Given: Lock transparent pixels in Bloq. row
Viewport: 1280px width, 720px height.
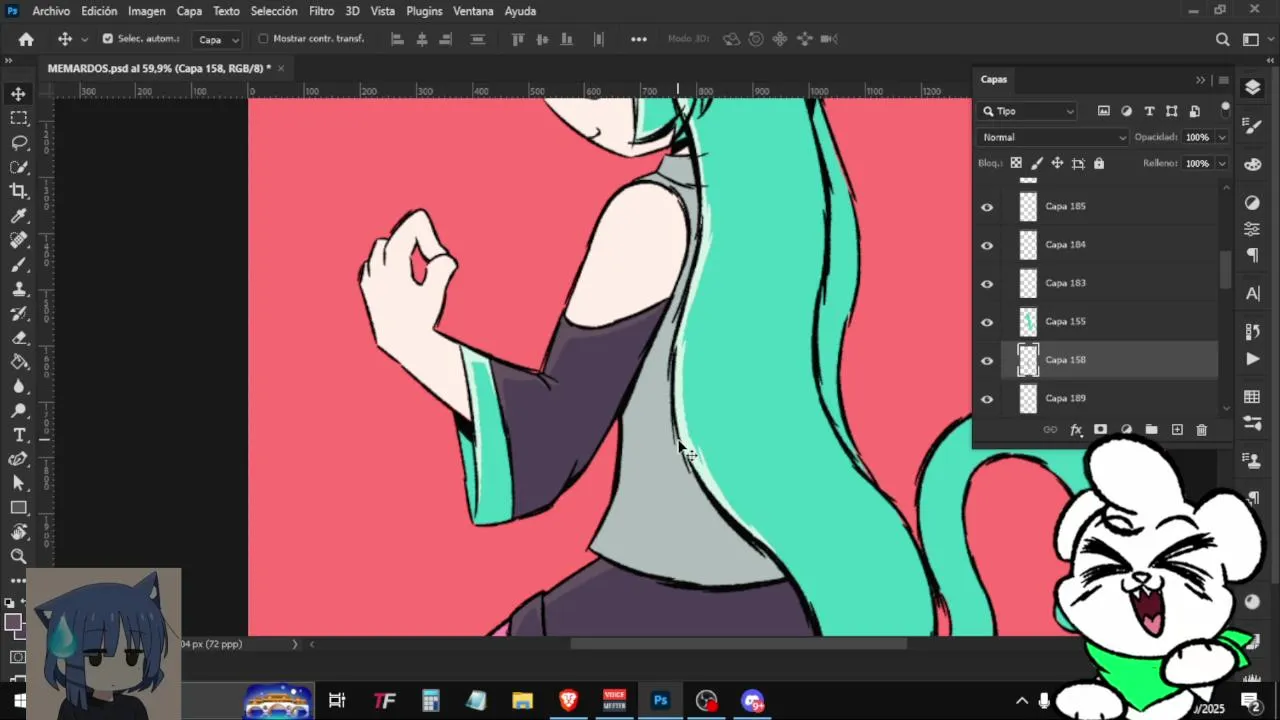Looking at the screenshot, I should 1016,163.
